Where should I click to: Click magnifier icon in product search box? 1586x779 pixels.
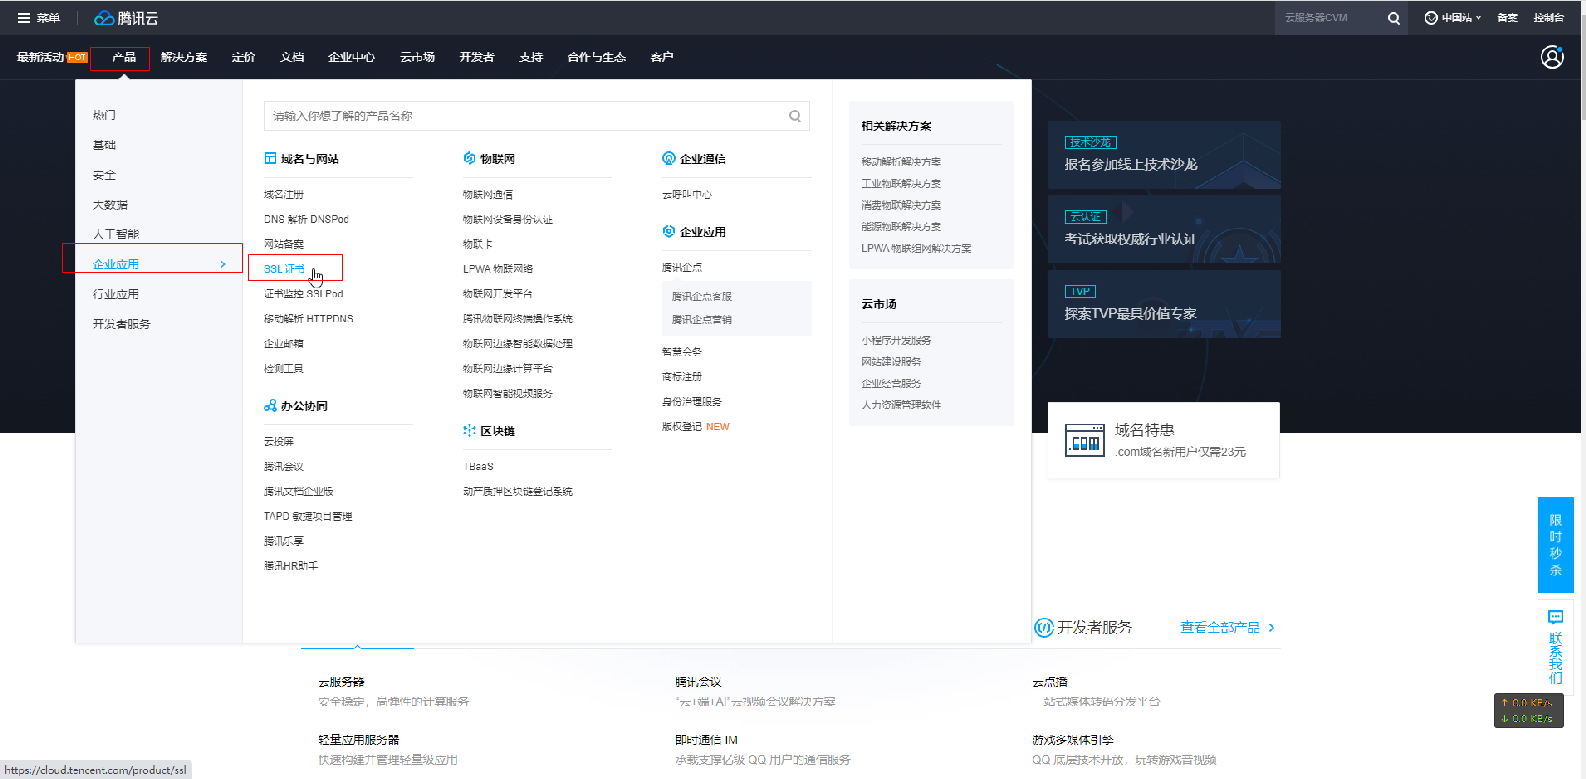[x=795, y=116]
